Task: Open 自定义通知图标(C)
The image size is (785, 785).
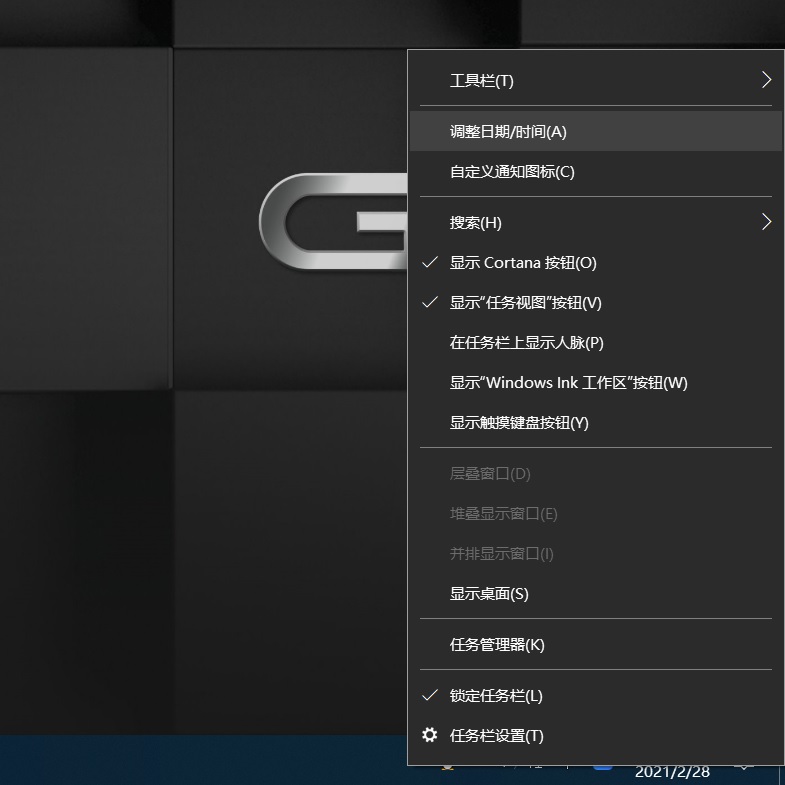Action: click(x=512, y=172)
